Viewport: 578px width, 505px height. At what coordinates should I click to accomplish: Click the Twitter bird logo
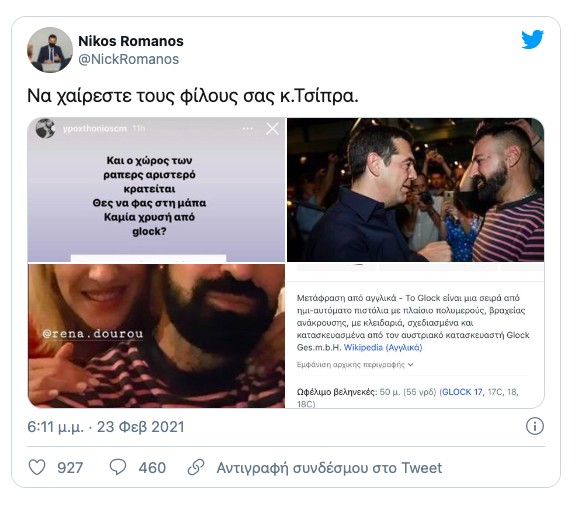532,39
